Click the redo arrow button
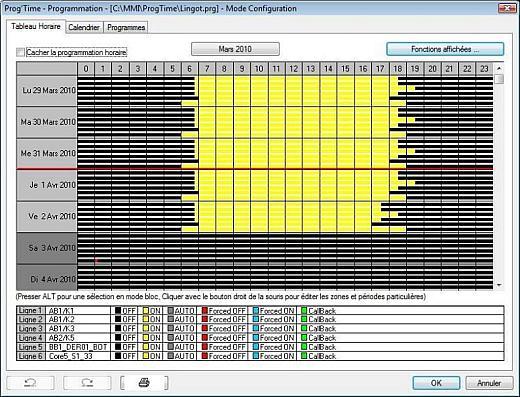This screenshot has height=397, width=520. [87, 383]
